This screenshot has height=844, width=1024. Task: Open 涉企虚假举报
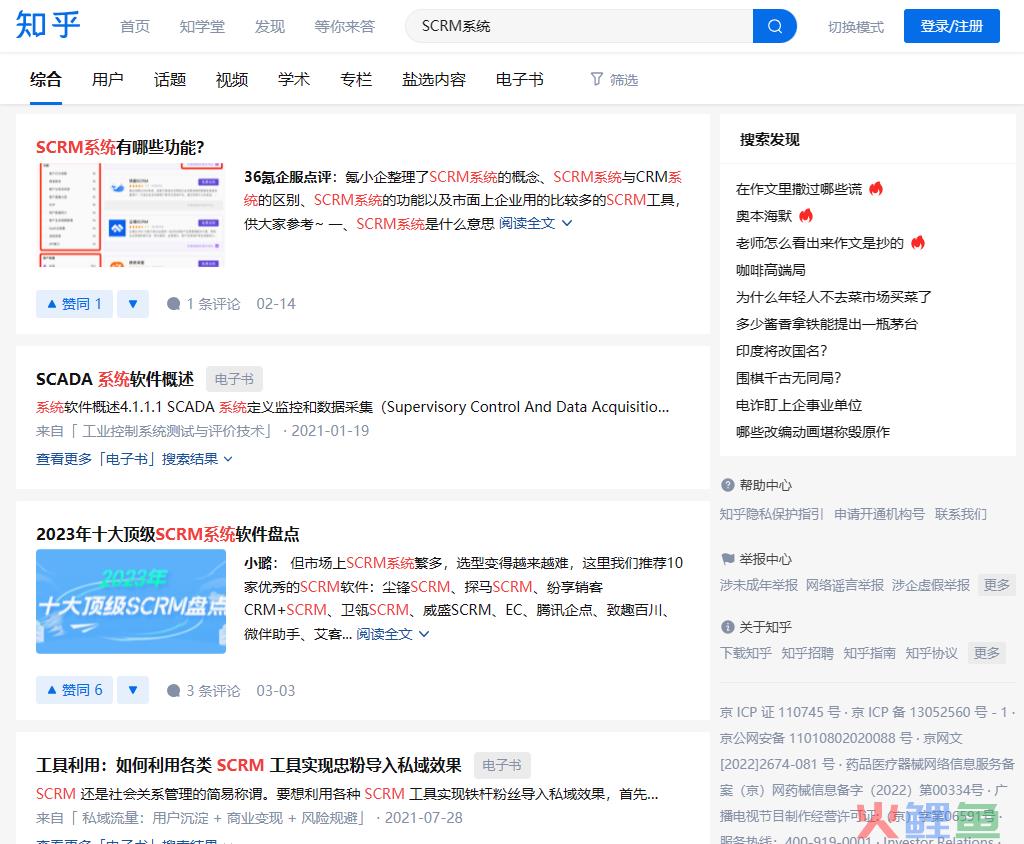pyautogui.click(x=931, y=585)
